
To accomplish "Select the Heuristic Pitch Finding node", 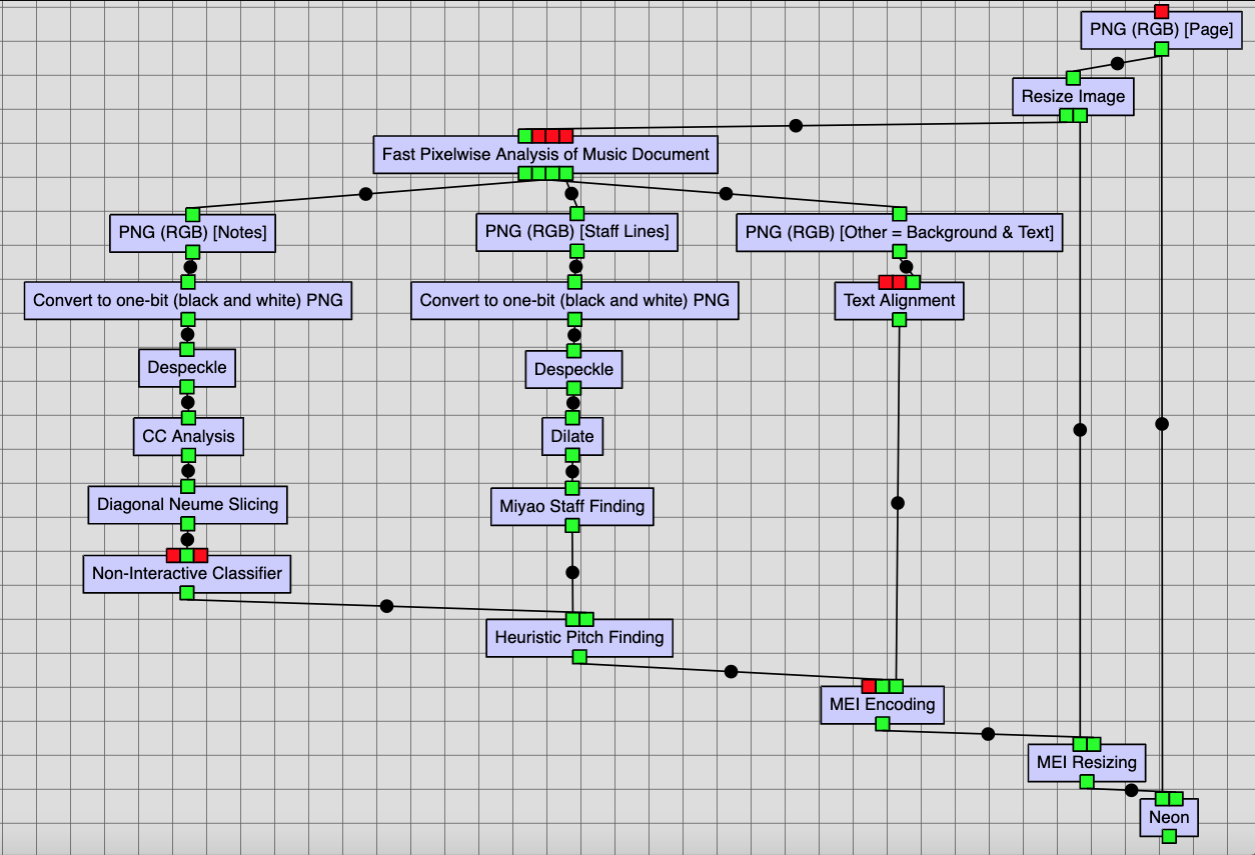I will 579,638.
